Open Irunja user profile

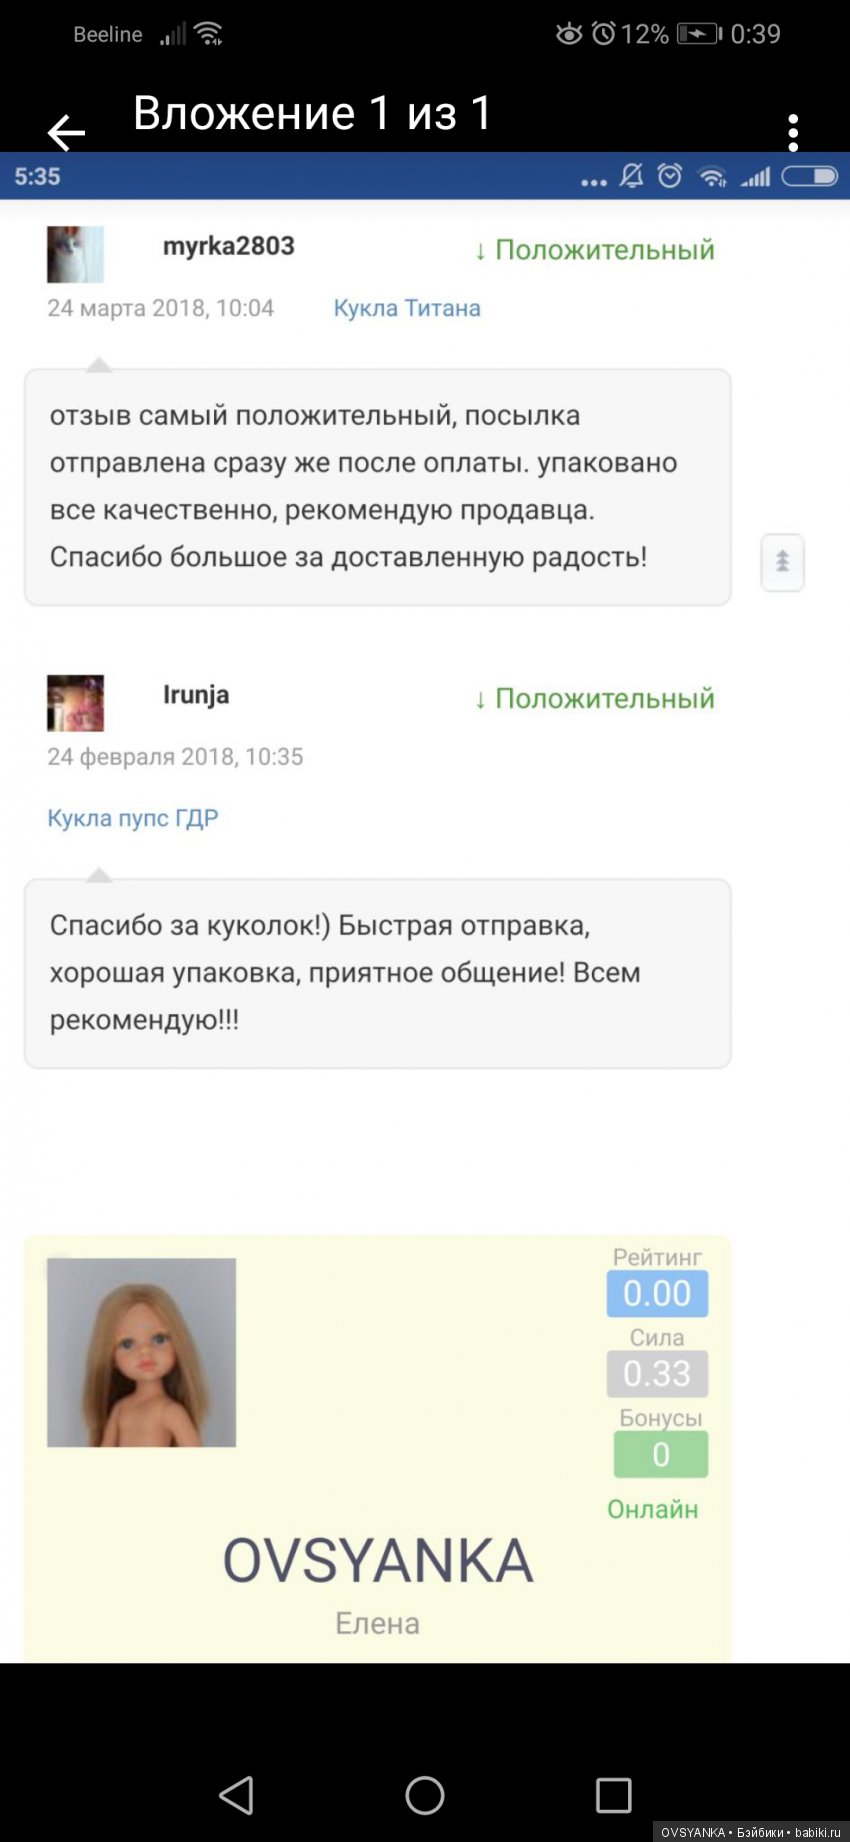(x=196, y=695)
